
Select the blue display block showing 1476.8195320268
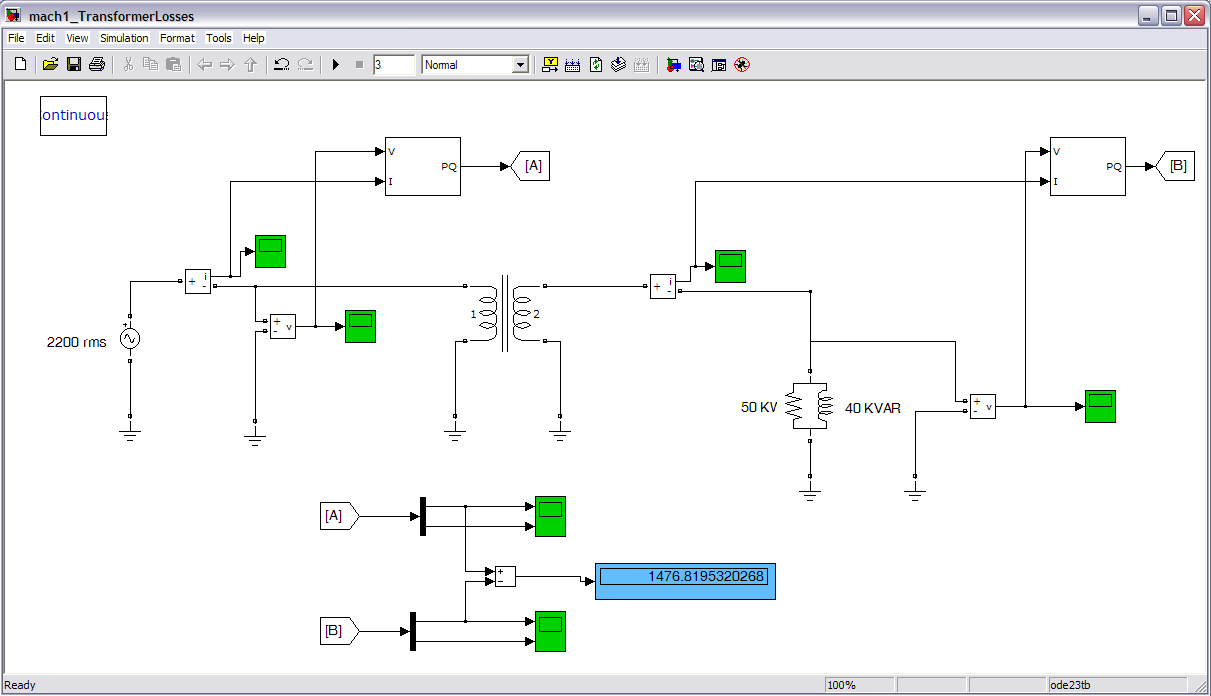[x=685, y=581]
